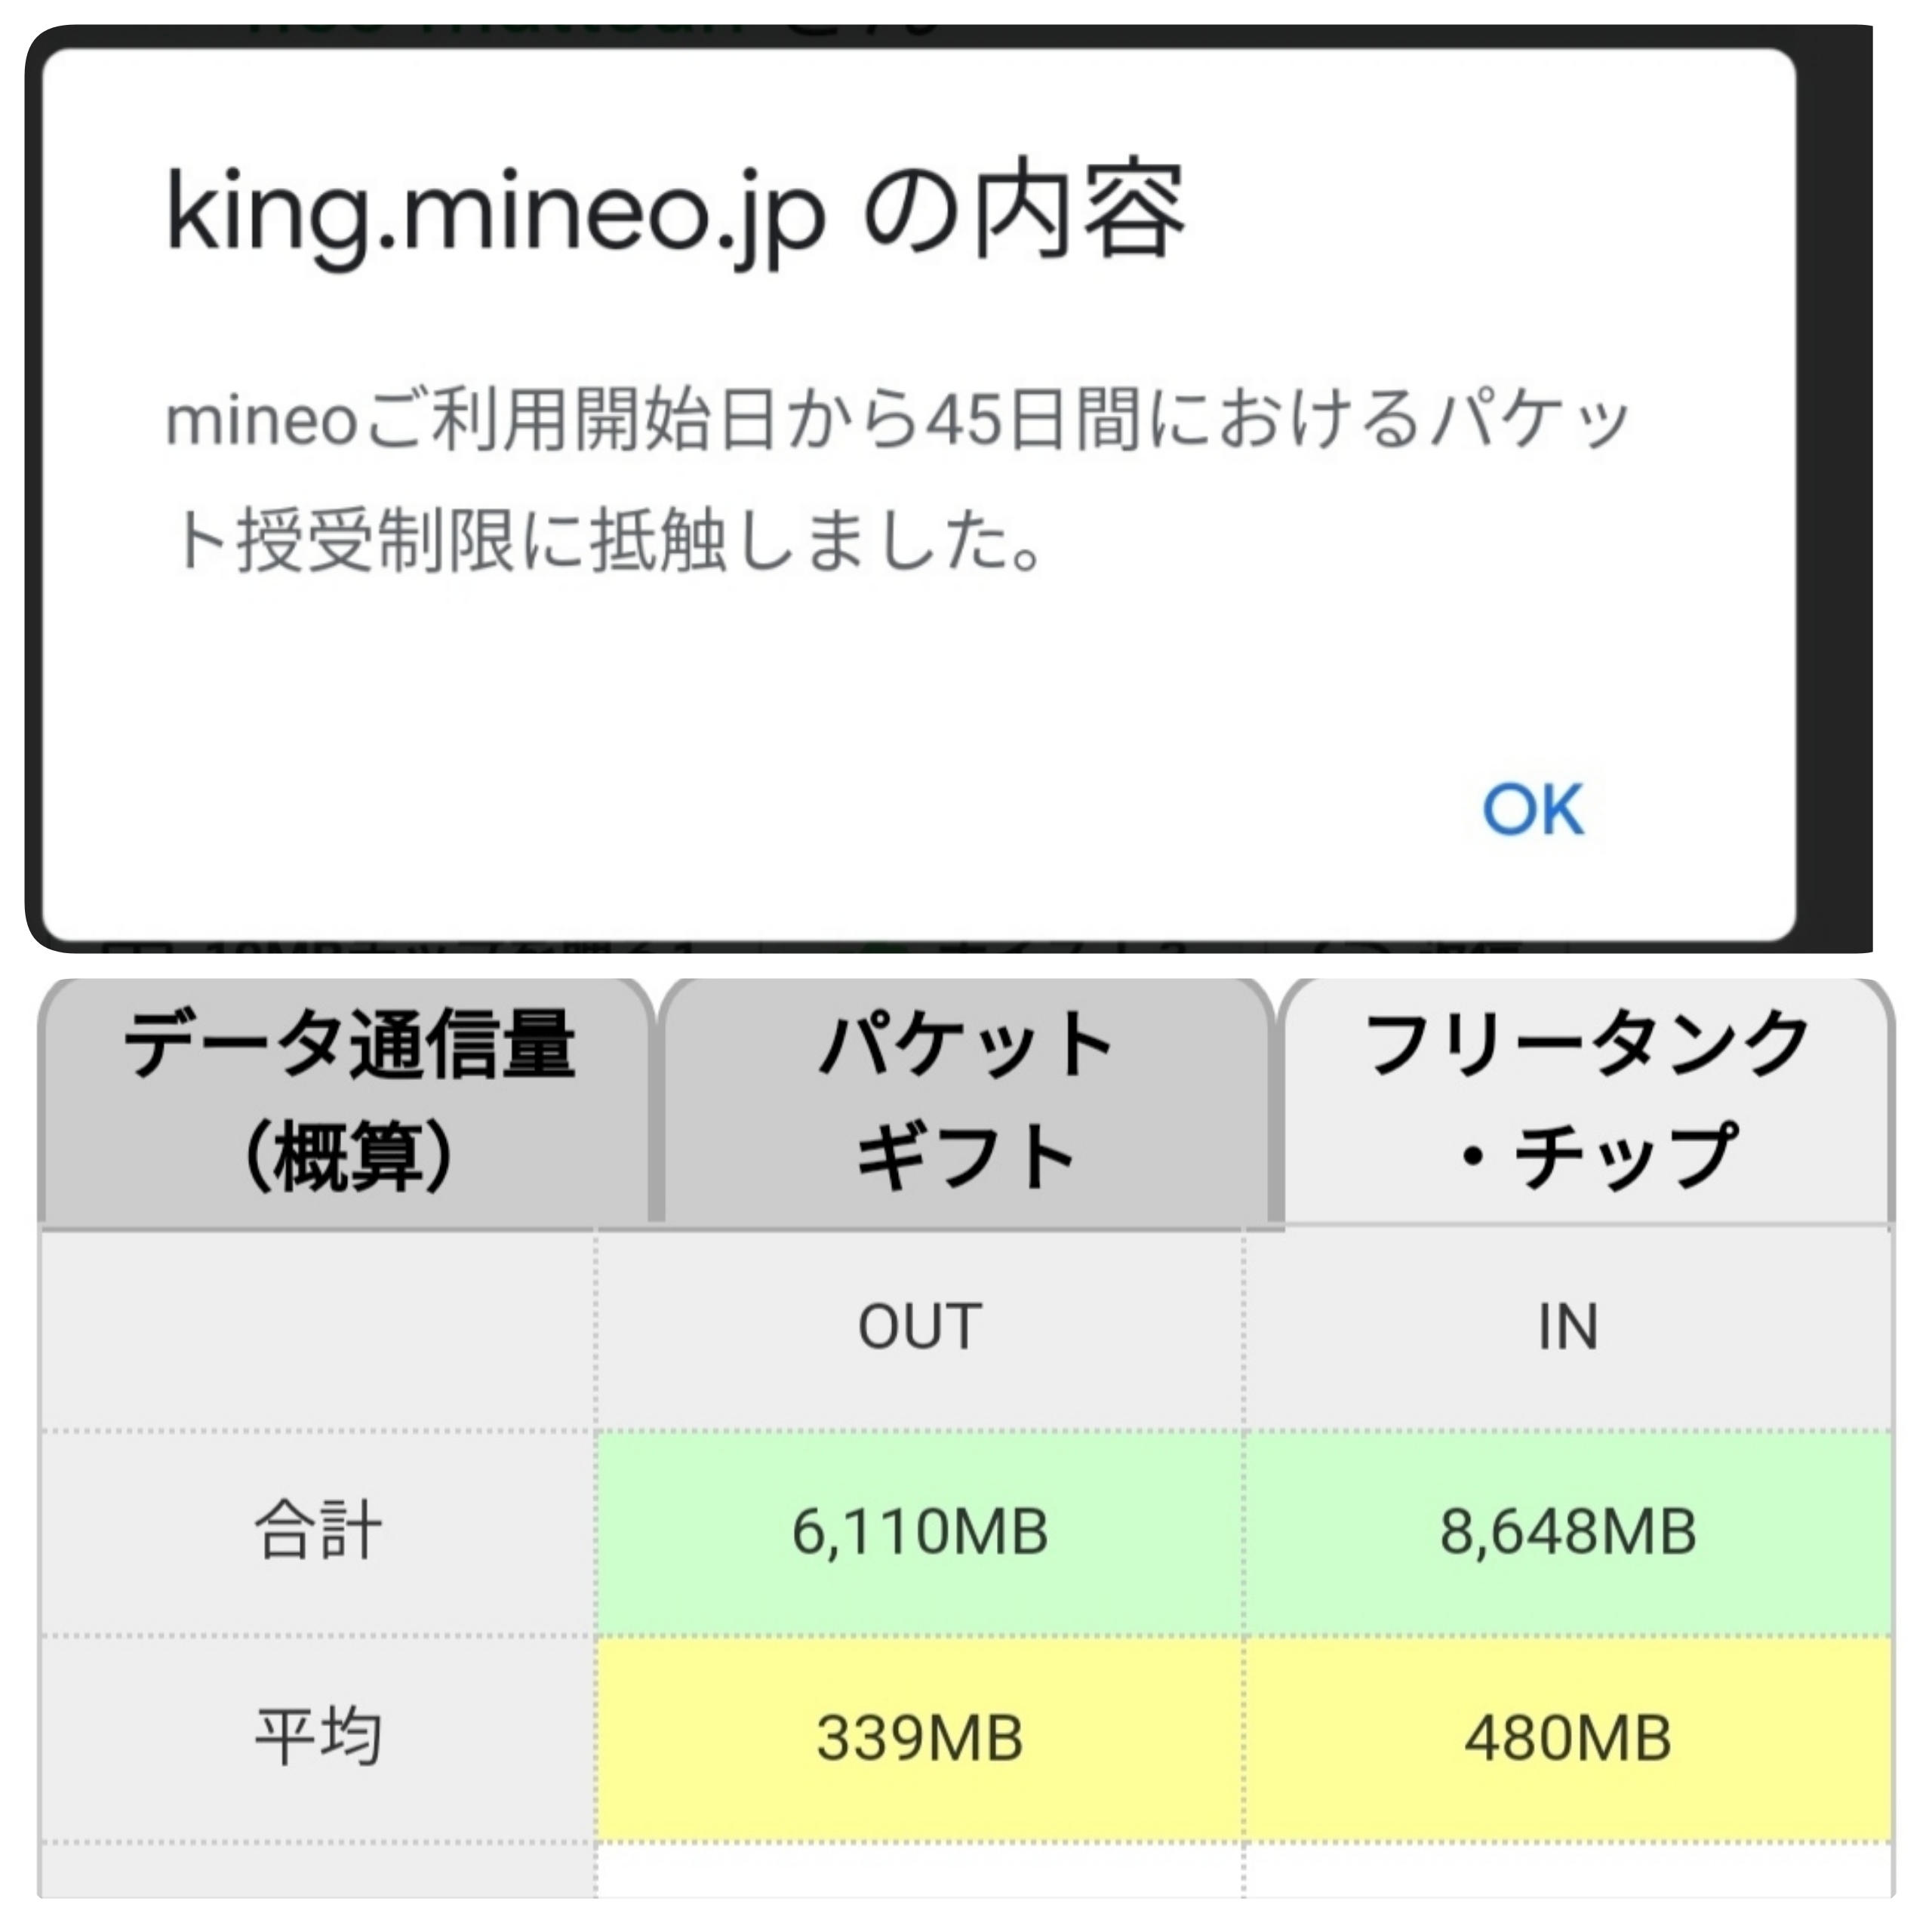Viewport: 1932px width, 1932px height.
Task: Click the mineo 45日間 restriction message text
Action: (x=896, y=480)
